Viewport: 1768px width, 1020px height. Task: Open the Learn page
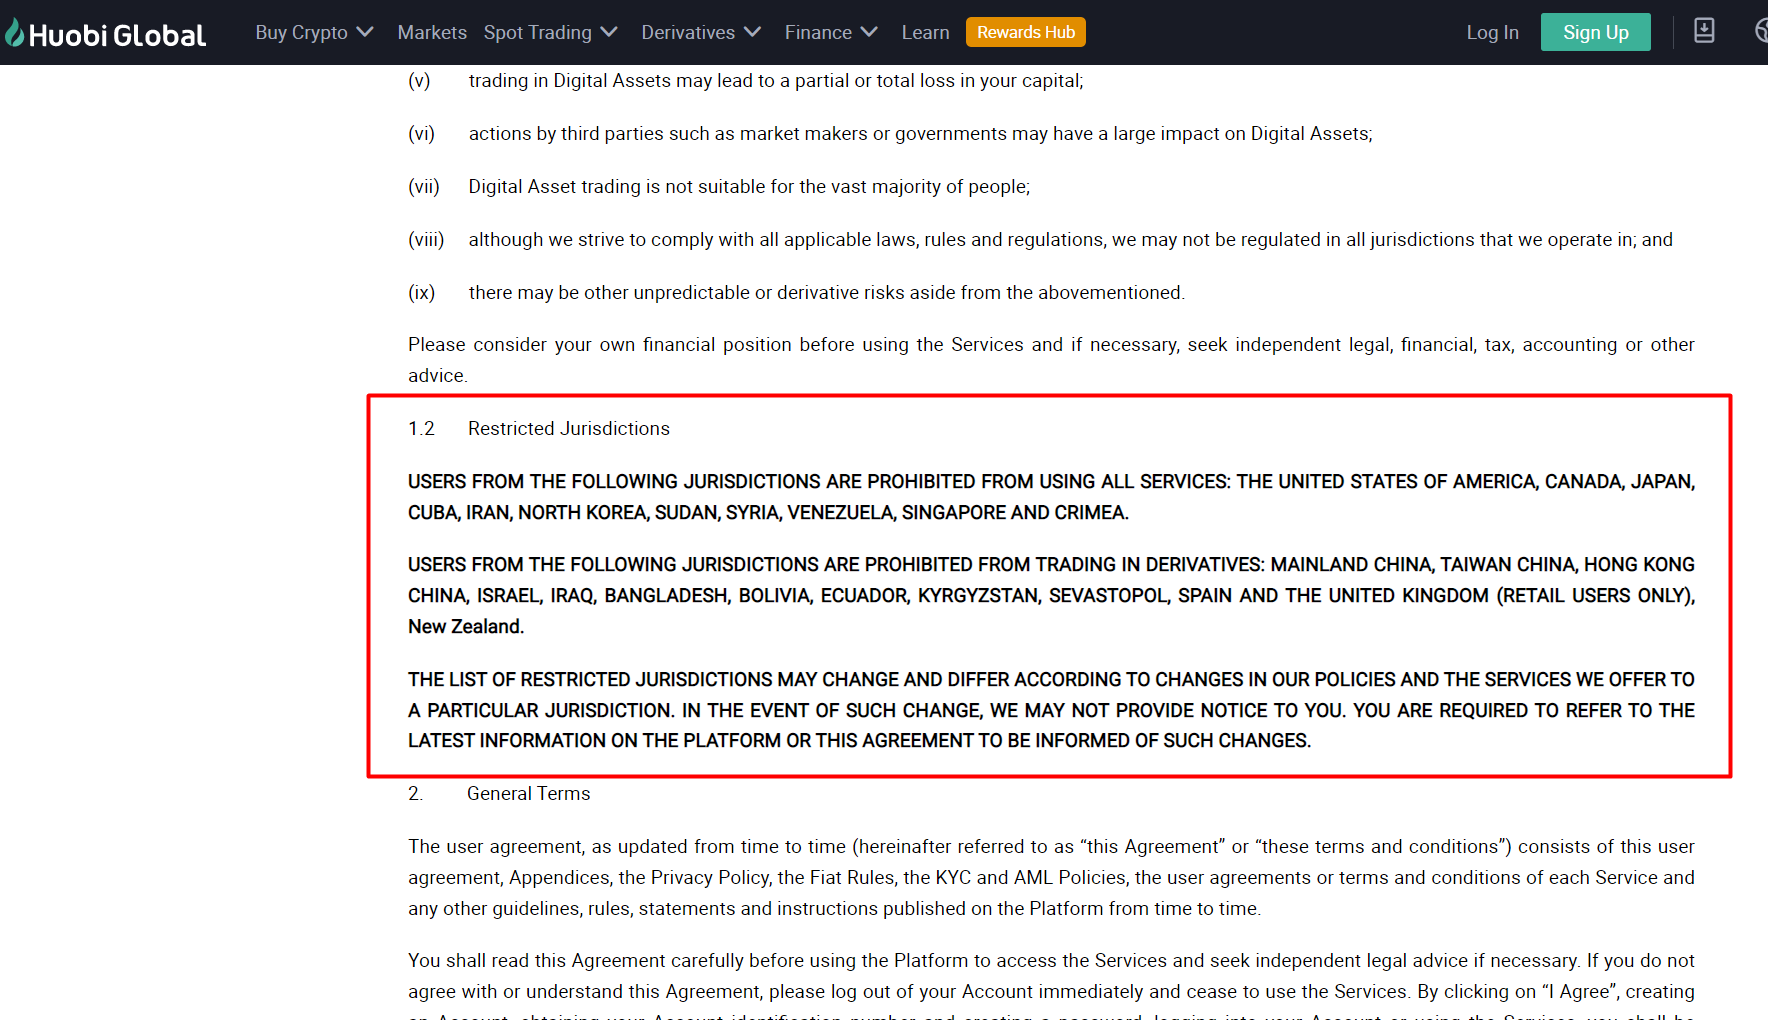(x=925, y=32)
